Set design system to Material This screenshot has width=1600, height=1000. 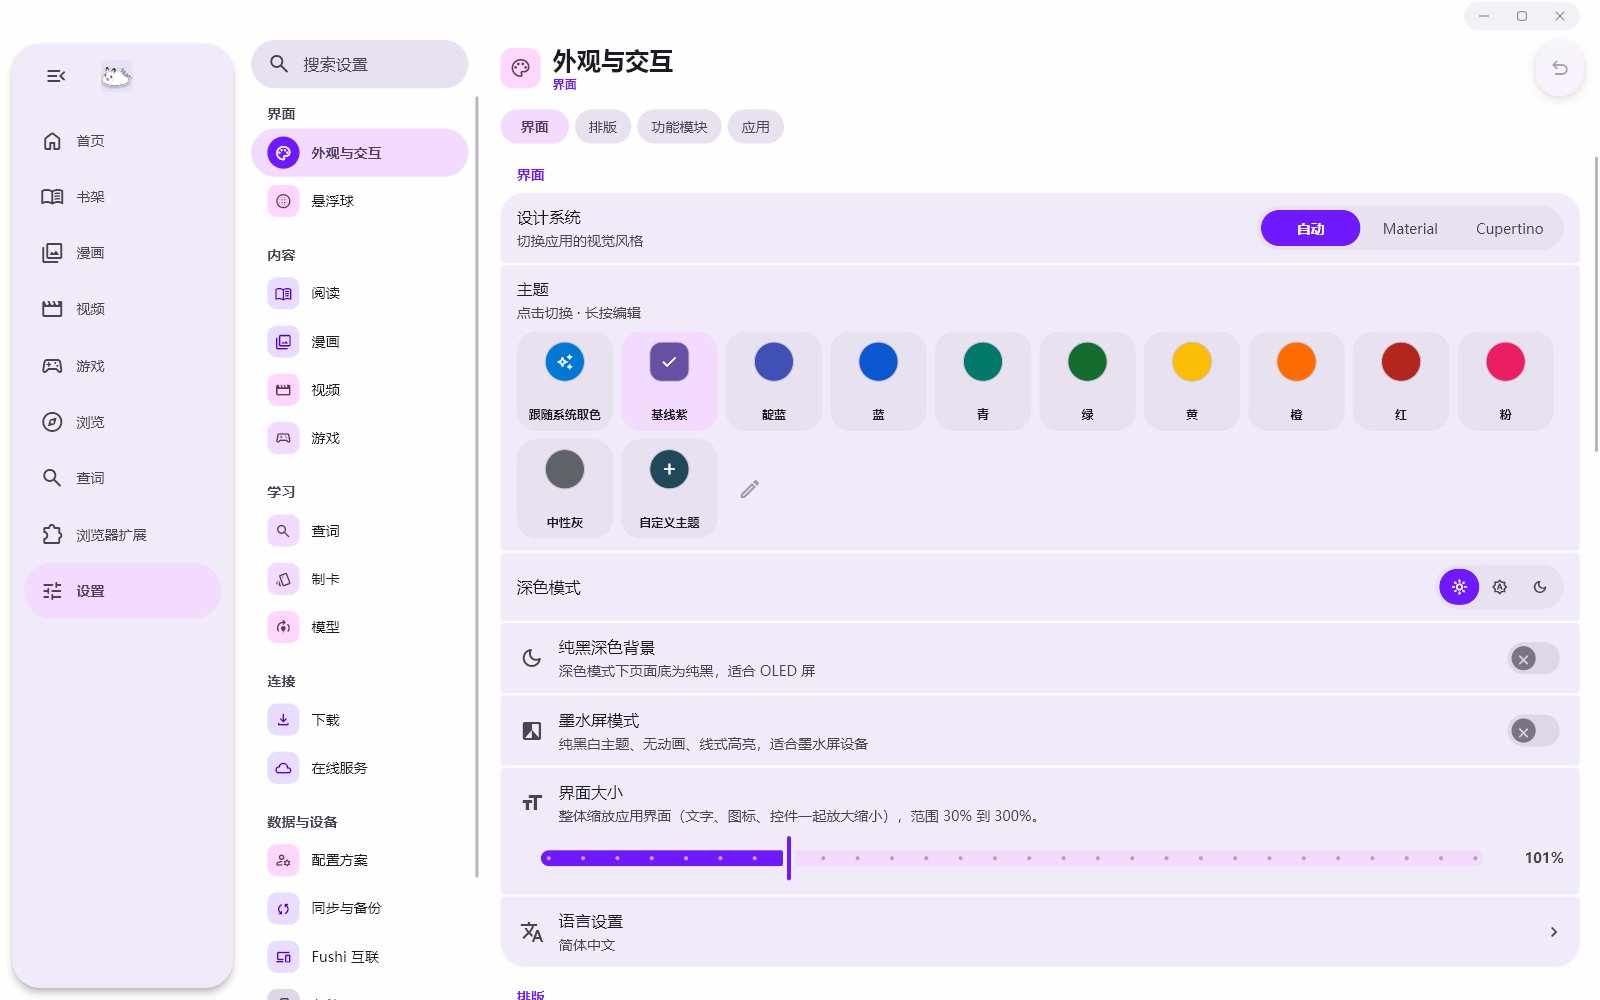(1410, 229)
